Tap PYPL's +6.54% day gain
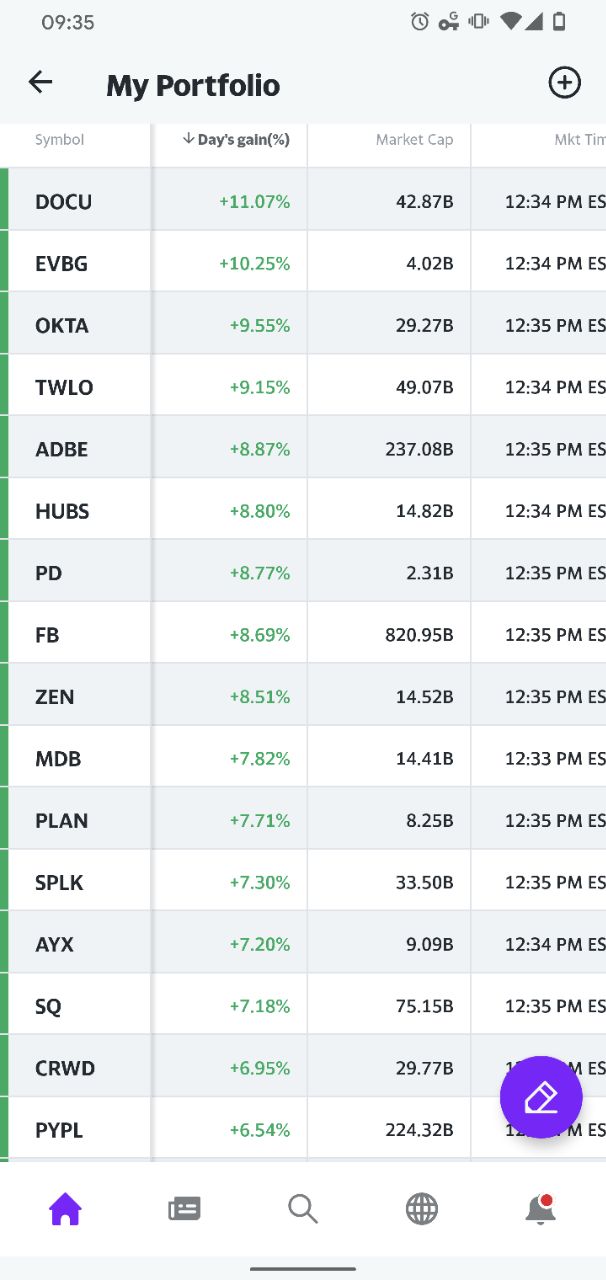 pos(260,1130)
